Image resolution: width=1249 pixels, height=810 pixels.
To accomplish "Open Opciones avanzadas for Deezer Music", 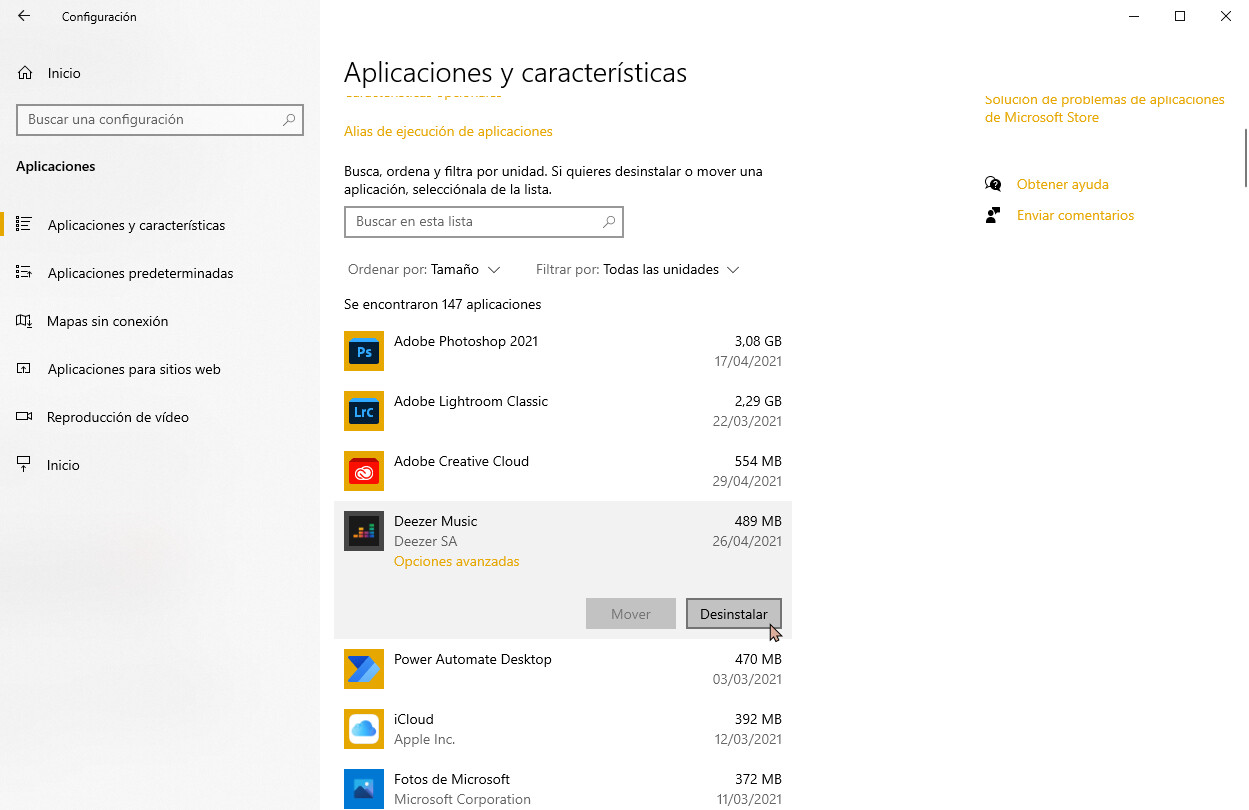I will [x=457, y=561].
